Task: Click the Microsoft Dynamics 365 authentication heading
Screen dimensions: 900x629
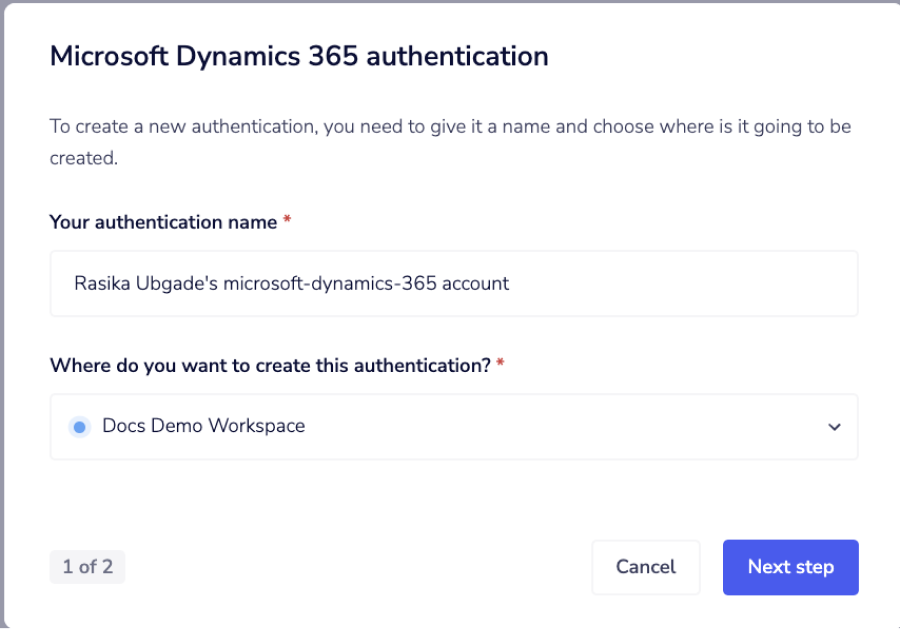Action: tap(298, 56)
